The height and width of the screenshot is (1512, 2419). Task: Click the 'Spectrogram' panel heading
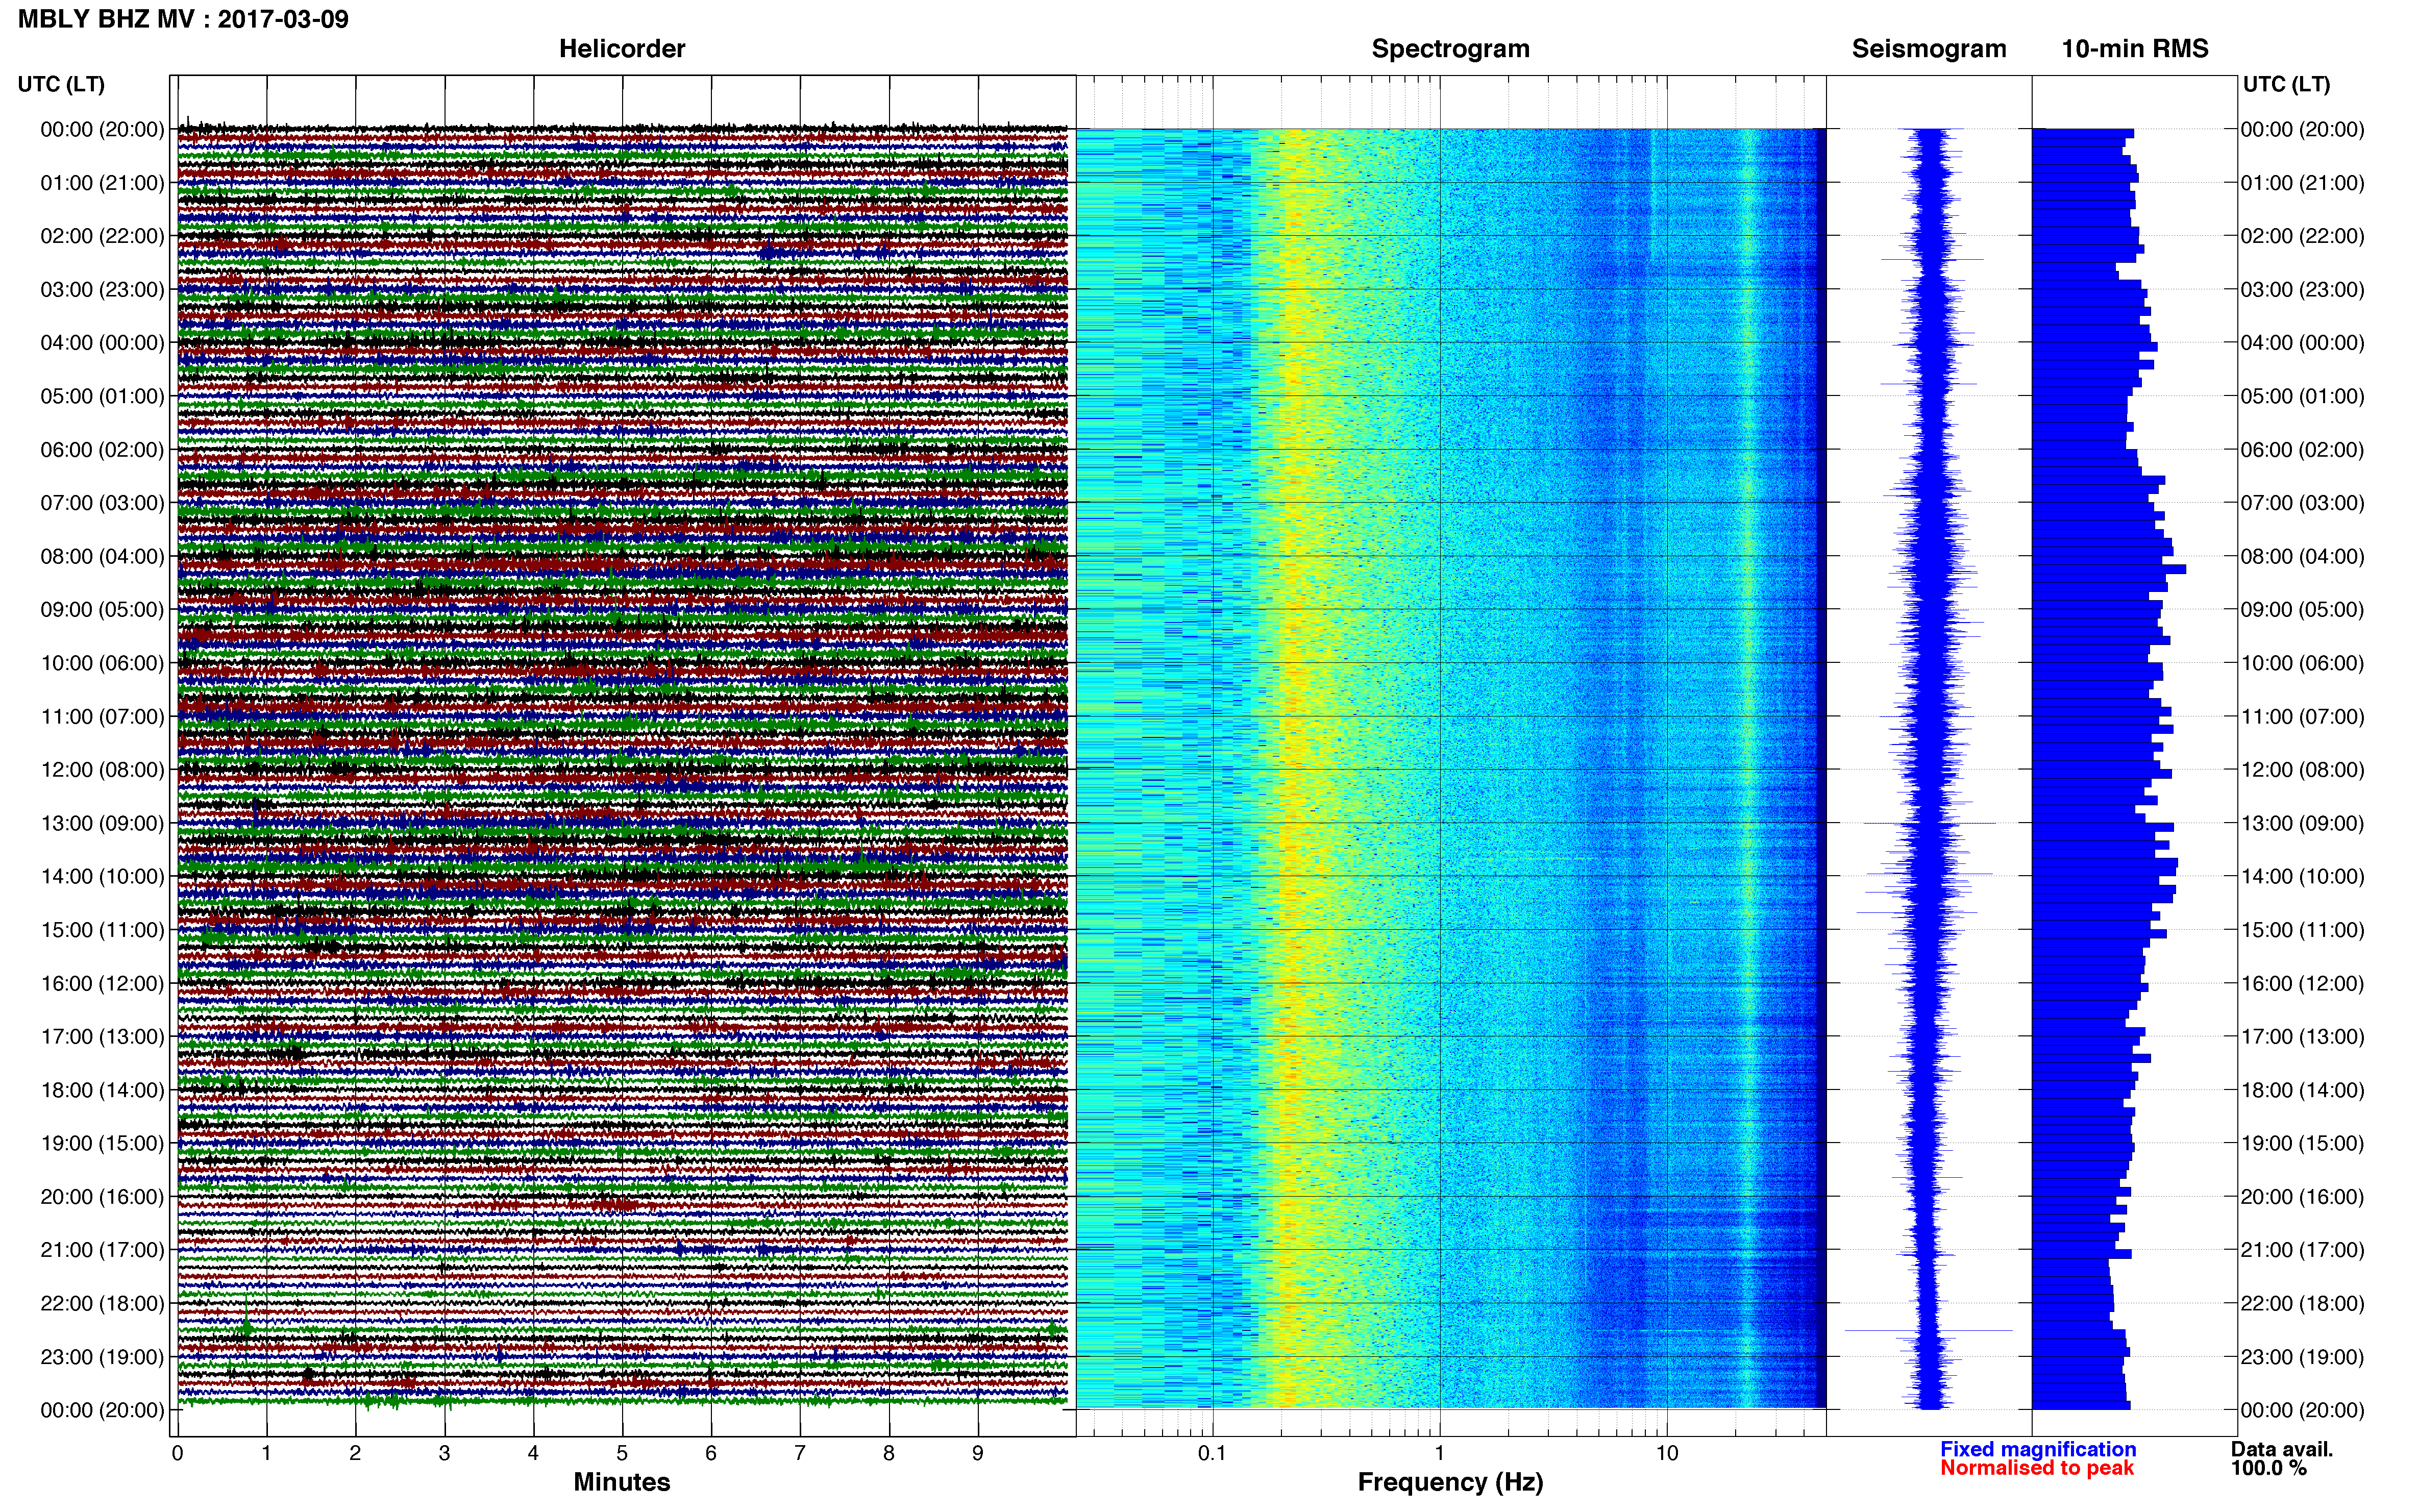(1450, 49)
